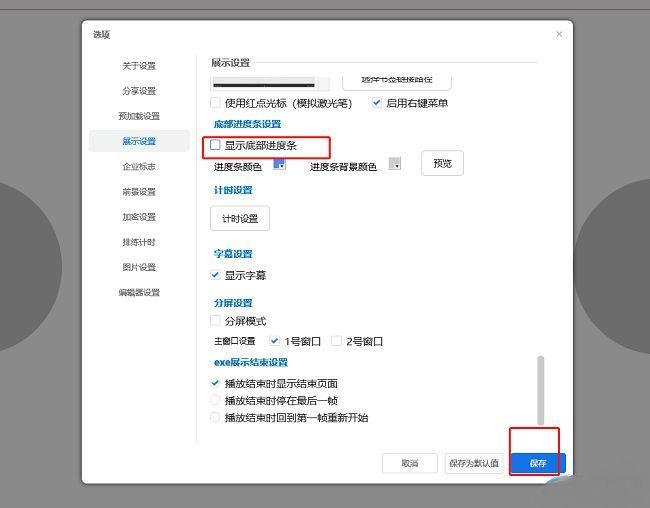Image resolution: width=650 pixels, height=508 pixels.
Task: Click 保存为默认值 button
Action: [x=474, y=463]
